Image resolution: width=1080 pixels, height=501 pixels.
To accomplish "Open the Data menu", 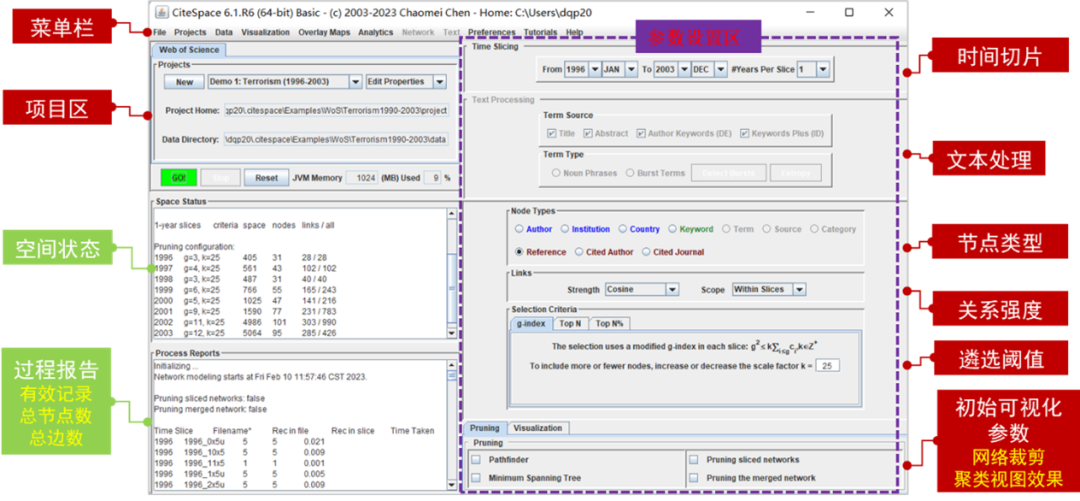I will pyautogui.click(x=224, y=32).
